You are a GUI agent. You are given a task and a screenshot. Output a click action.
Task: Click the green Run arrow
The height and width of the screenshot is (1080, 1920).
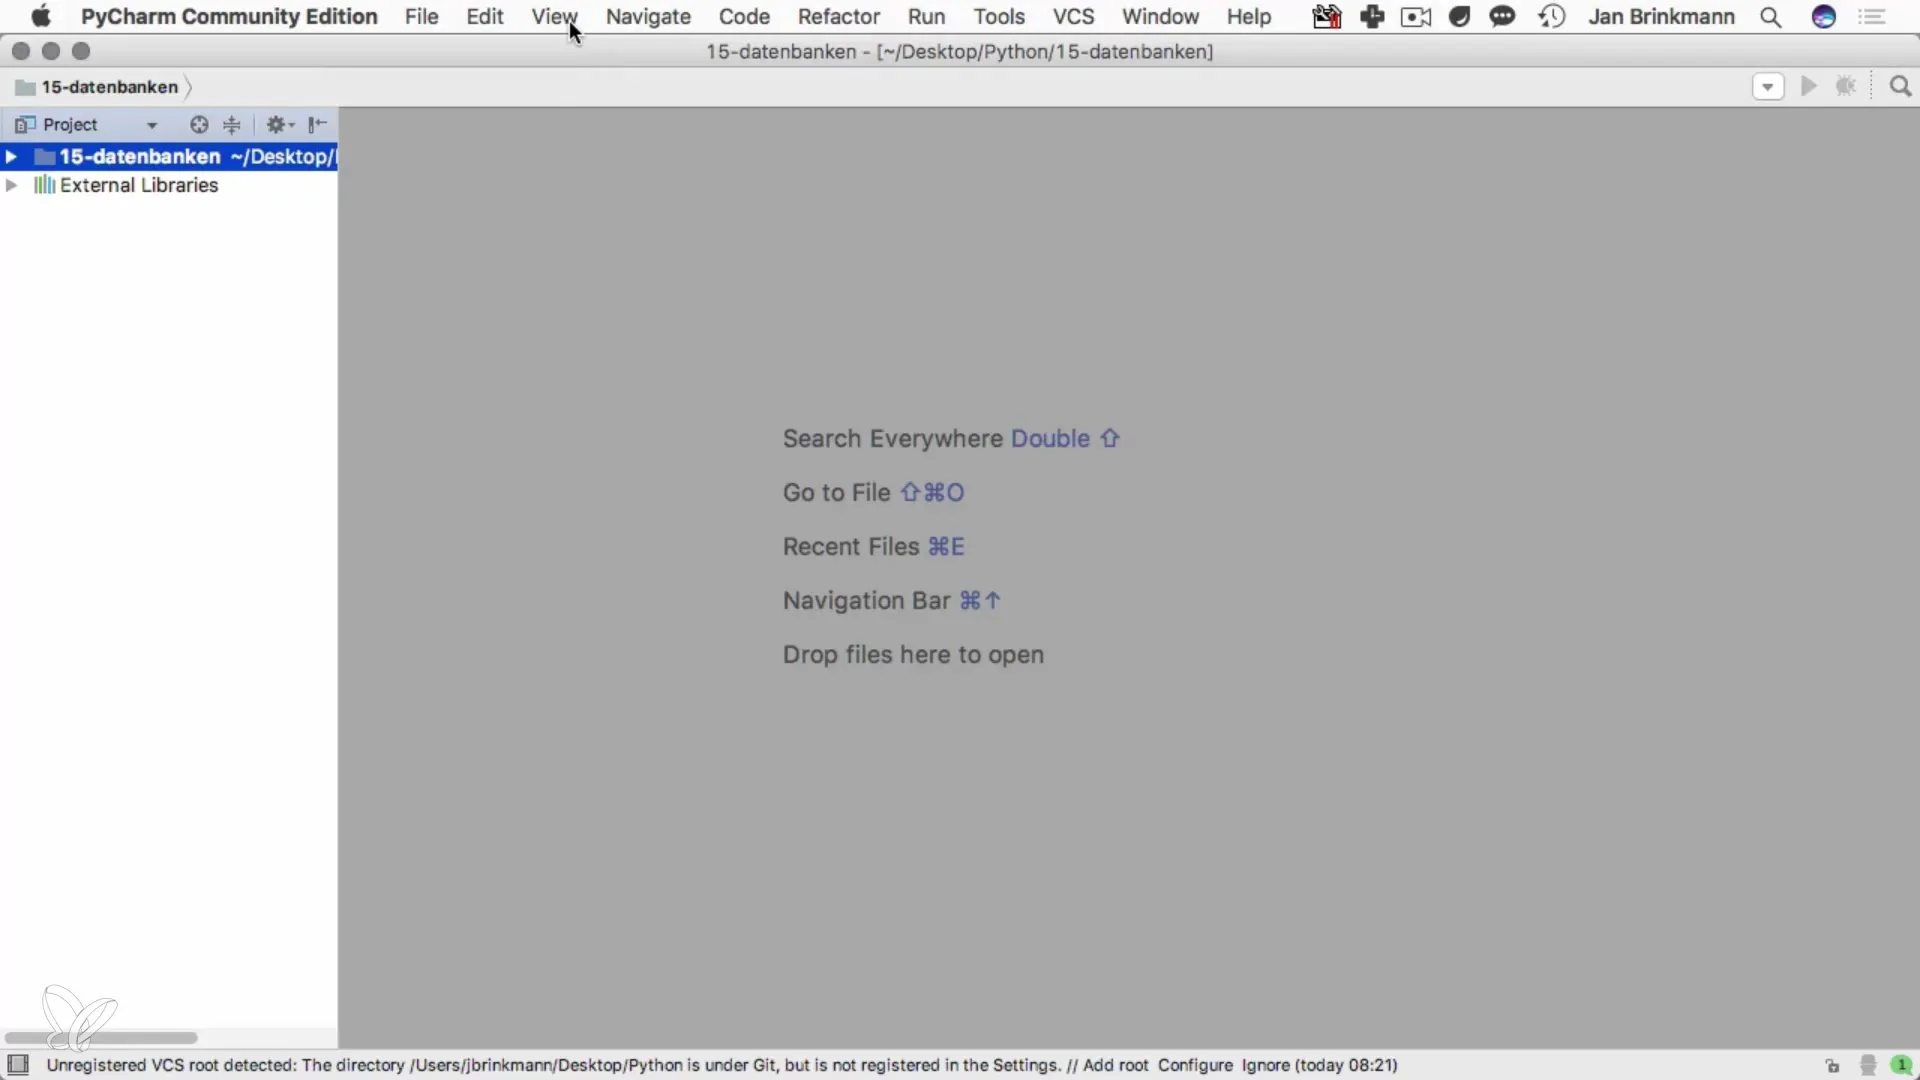tap(1808, 87)
